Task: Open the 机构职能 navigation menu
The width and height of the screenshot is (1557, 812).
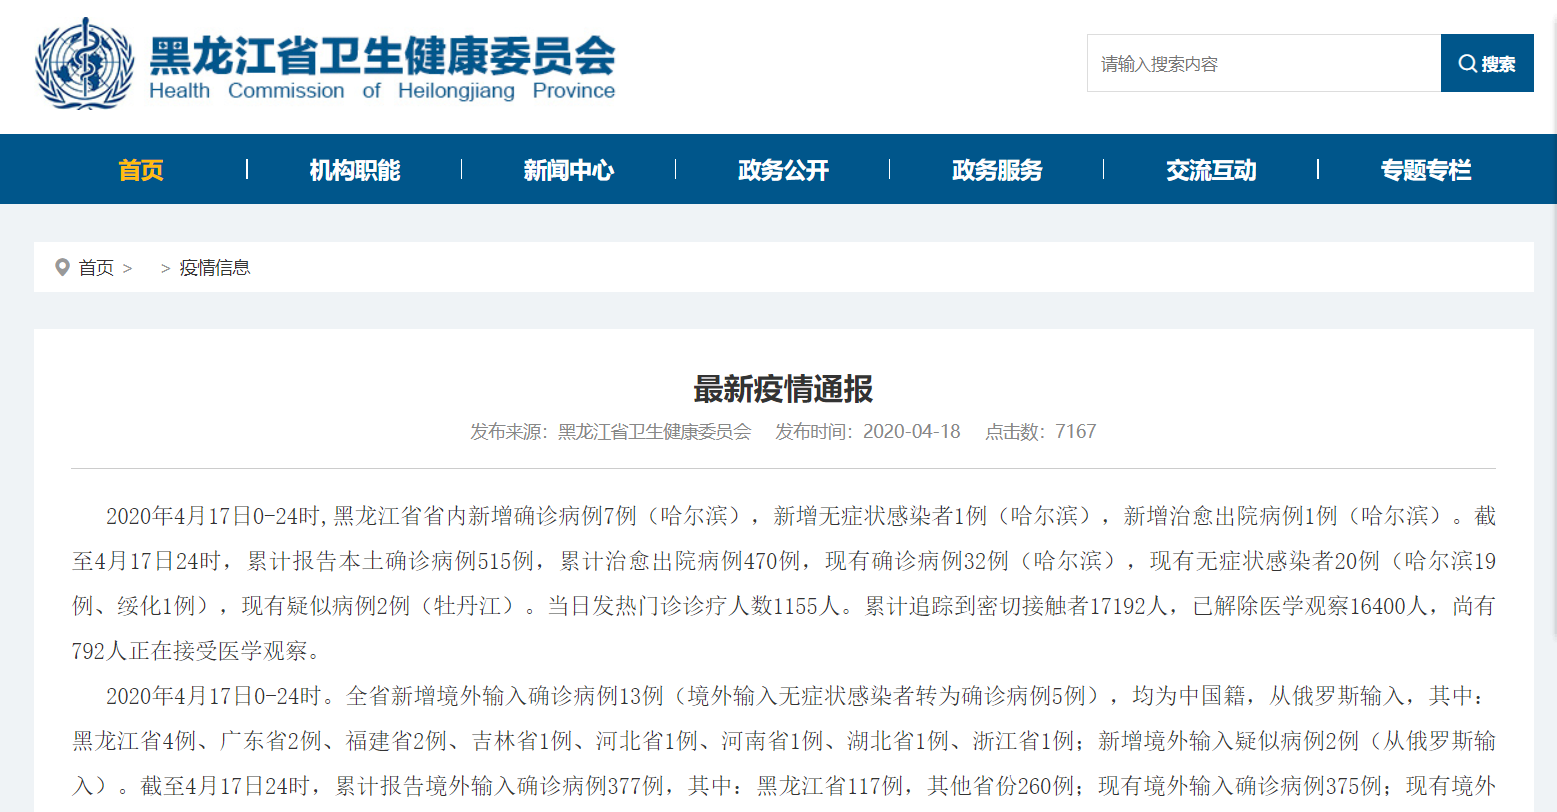Action: click(x=354, y=170)
